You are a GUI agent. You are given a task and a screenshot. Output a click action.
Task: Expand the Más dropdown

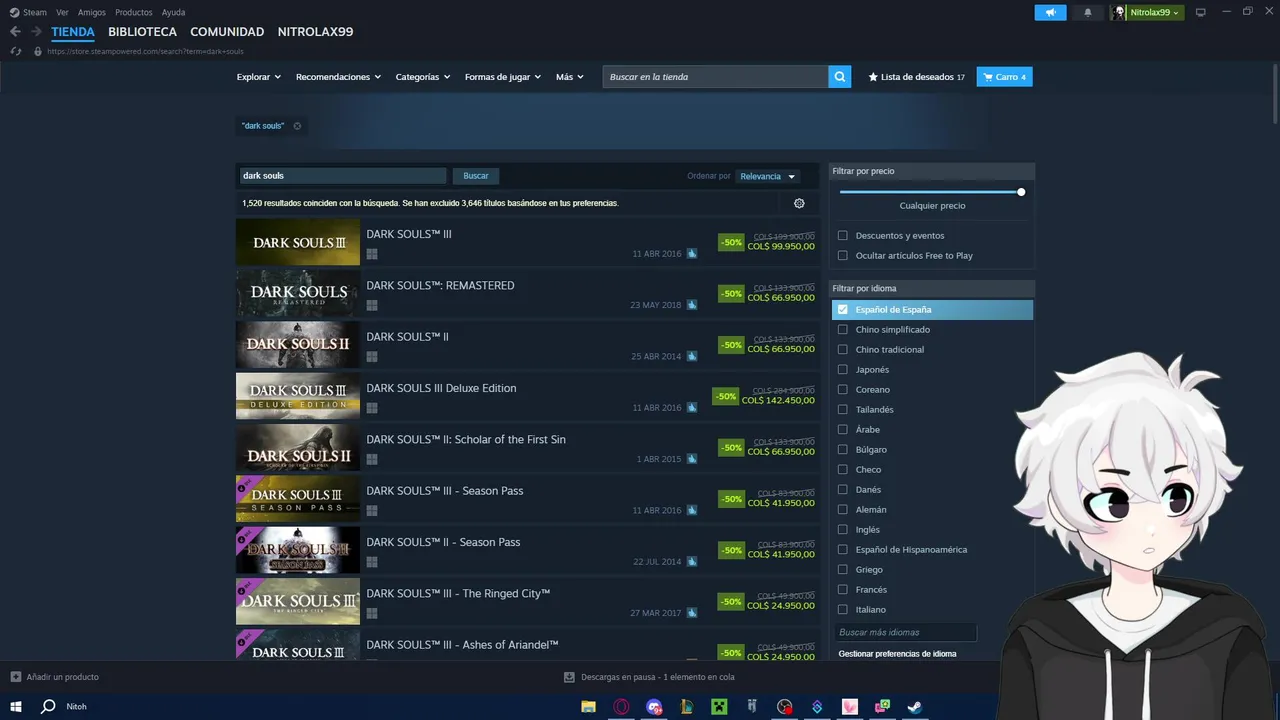pos(570,77)
